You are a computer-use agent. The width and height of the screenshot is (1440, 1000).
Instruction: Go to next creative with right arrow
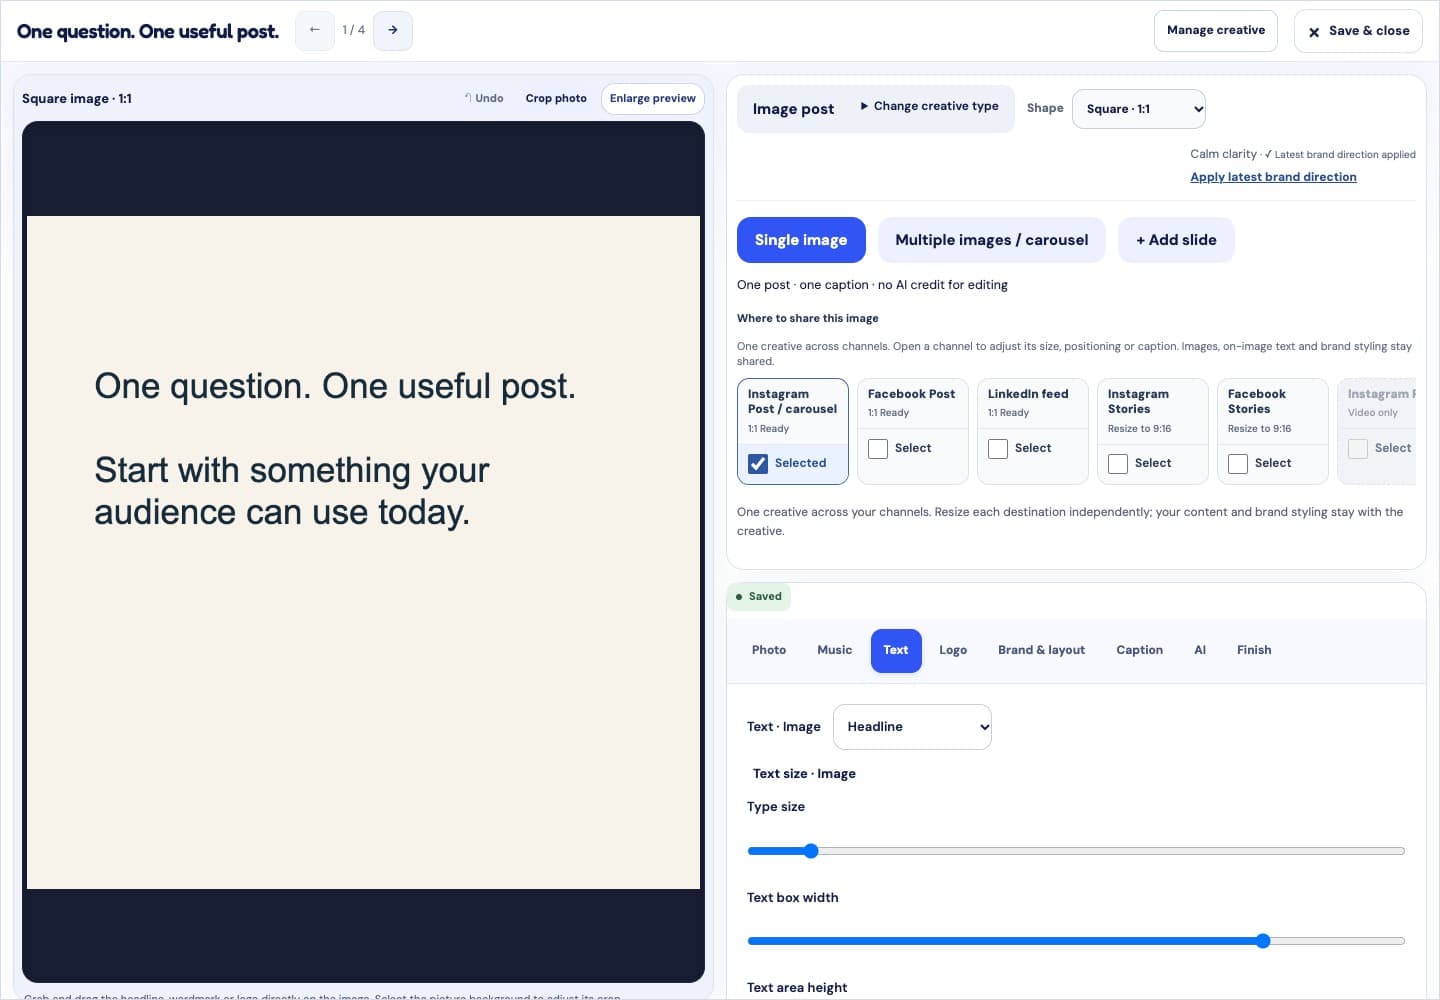click(393, 30)
